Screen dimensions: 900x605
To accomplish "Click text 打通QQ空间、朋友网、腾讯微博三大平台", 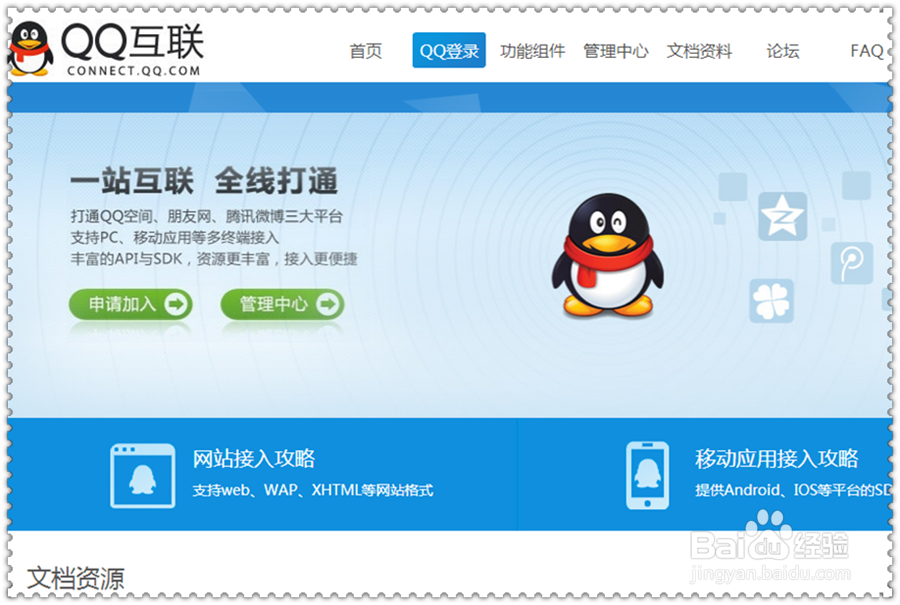I will pyautogui.click(x=207, y=216).
